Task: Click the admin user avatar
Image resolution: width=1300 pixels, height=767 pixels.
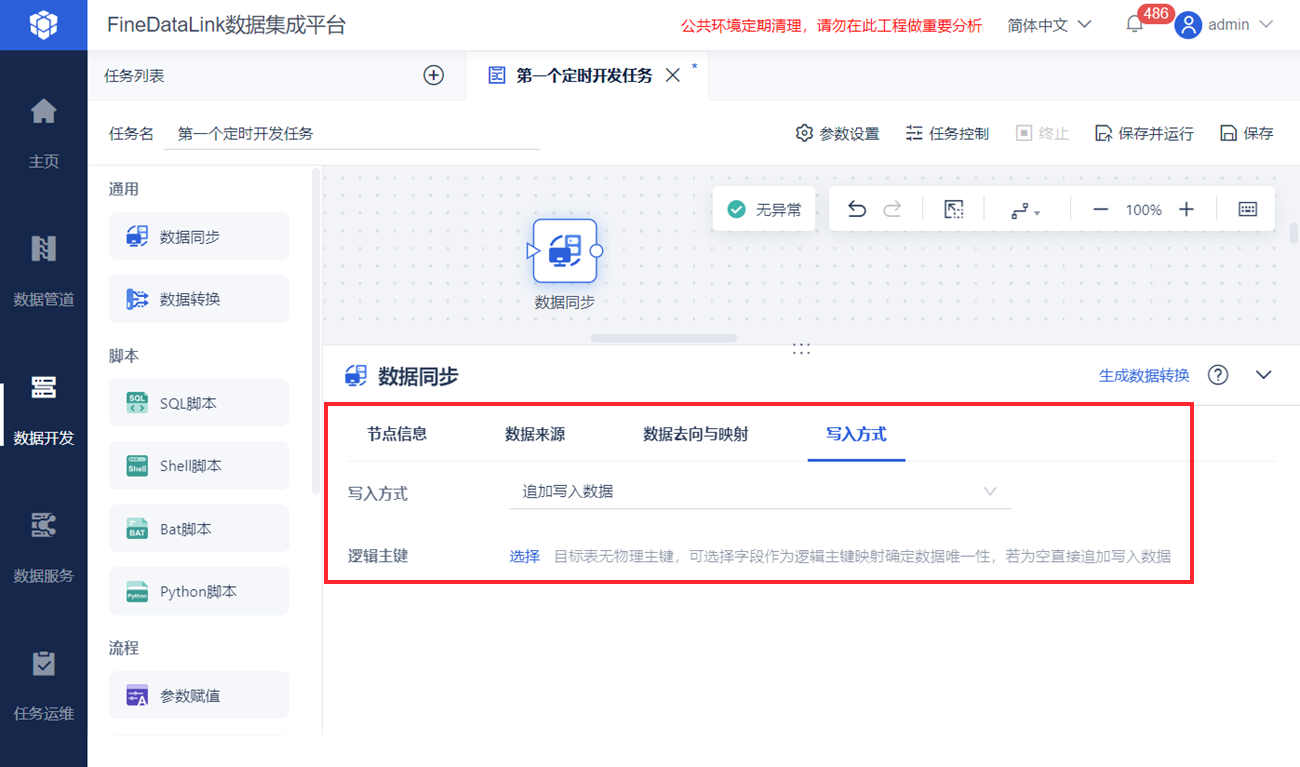Action: pos(1188,25)
